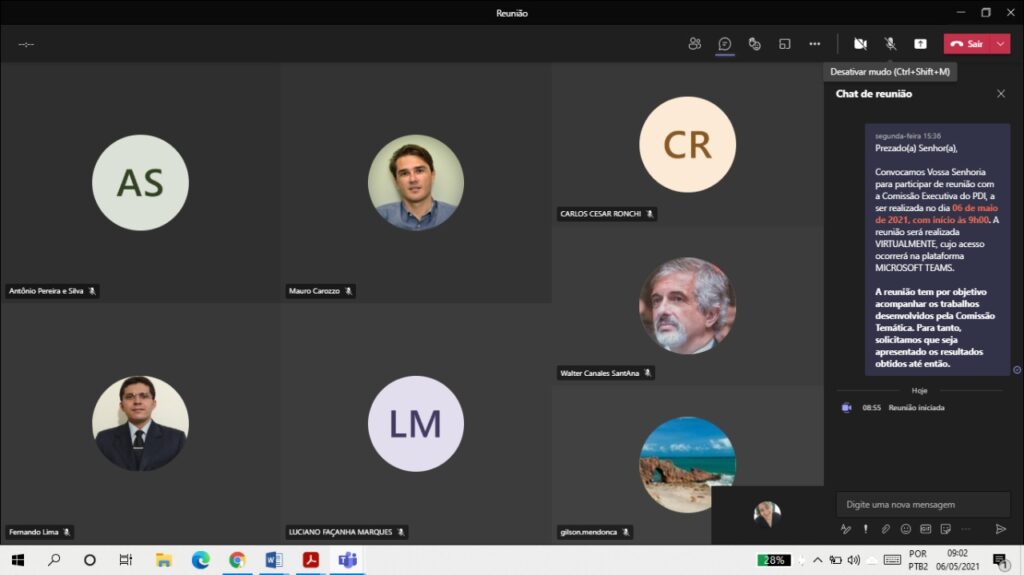Open the reactions and raise hand menu

click(x=755, y=44)
